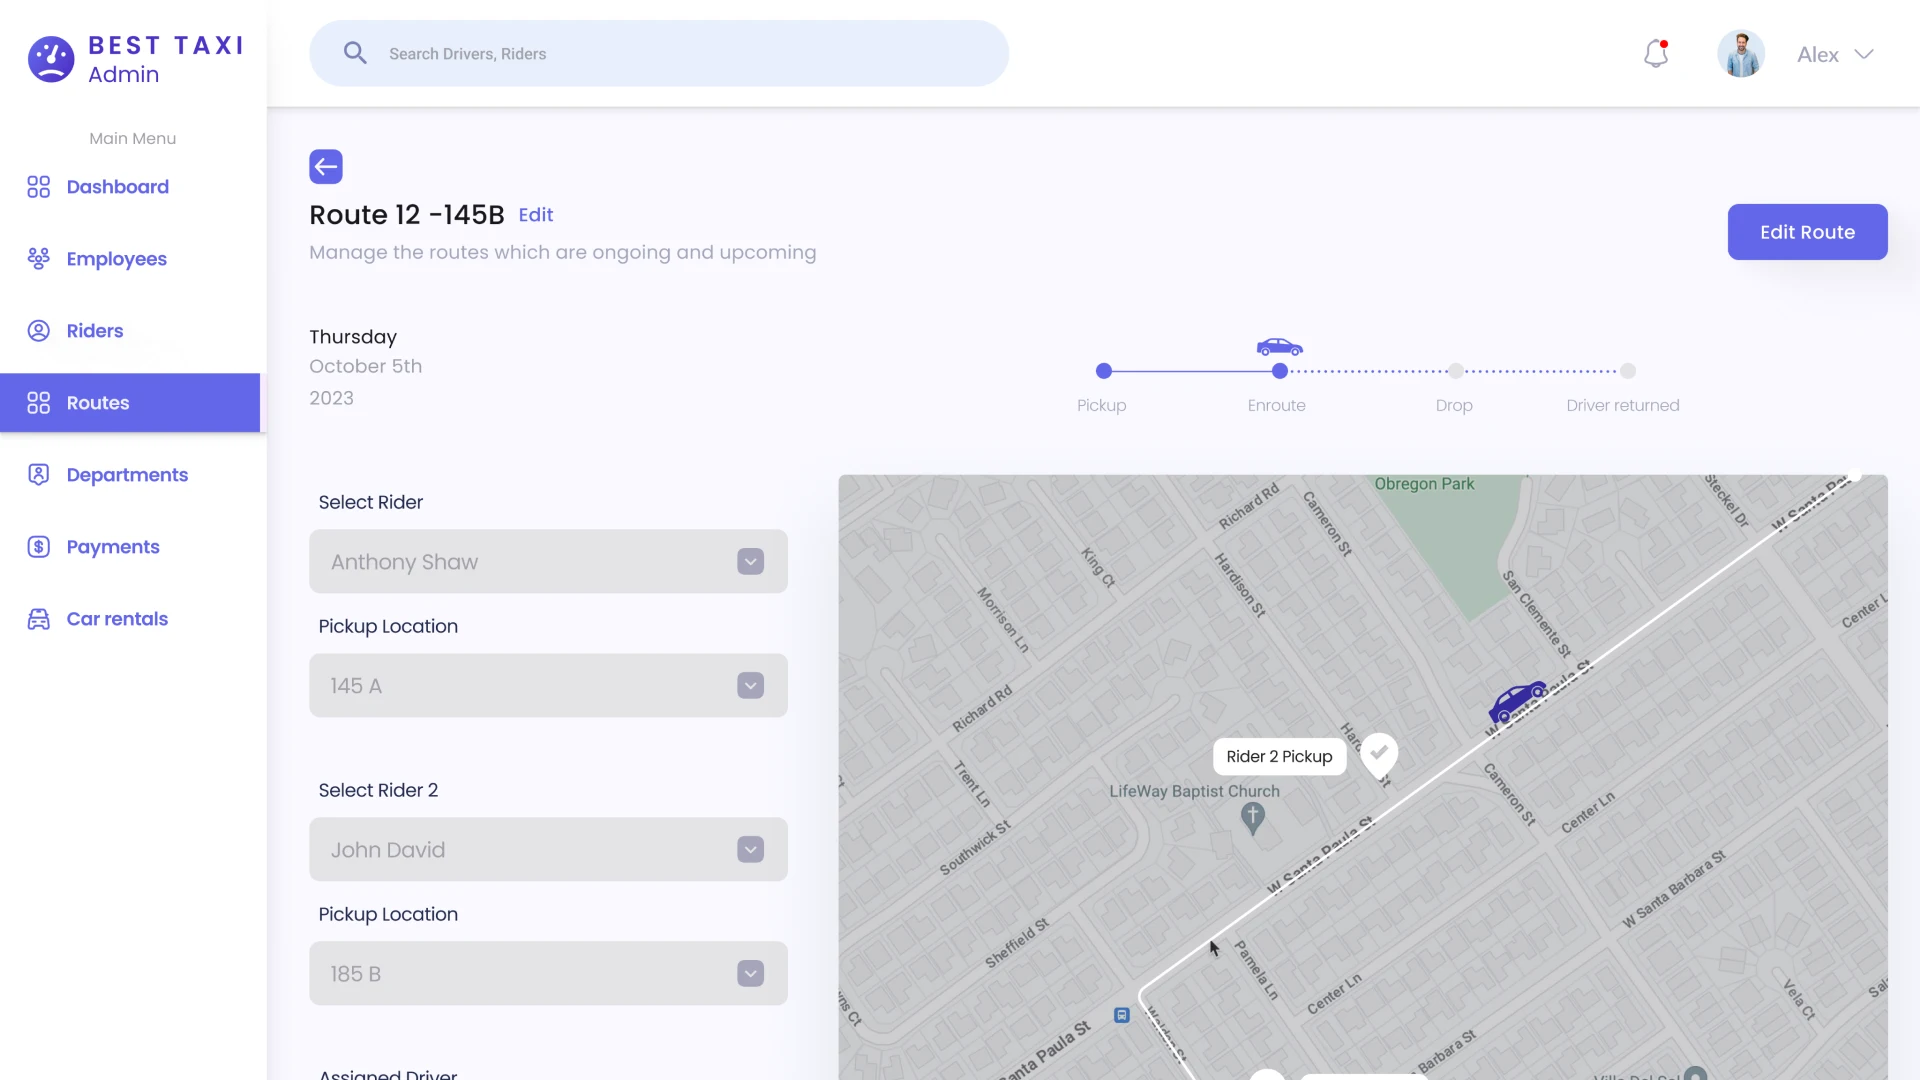Expand the 185 B pickup location dropdown
The height and width of the screenshot is (1080, 1920).
tap(749, 973)
